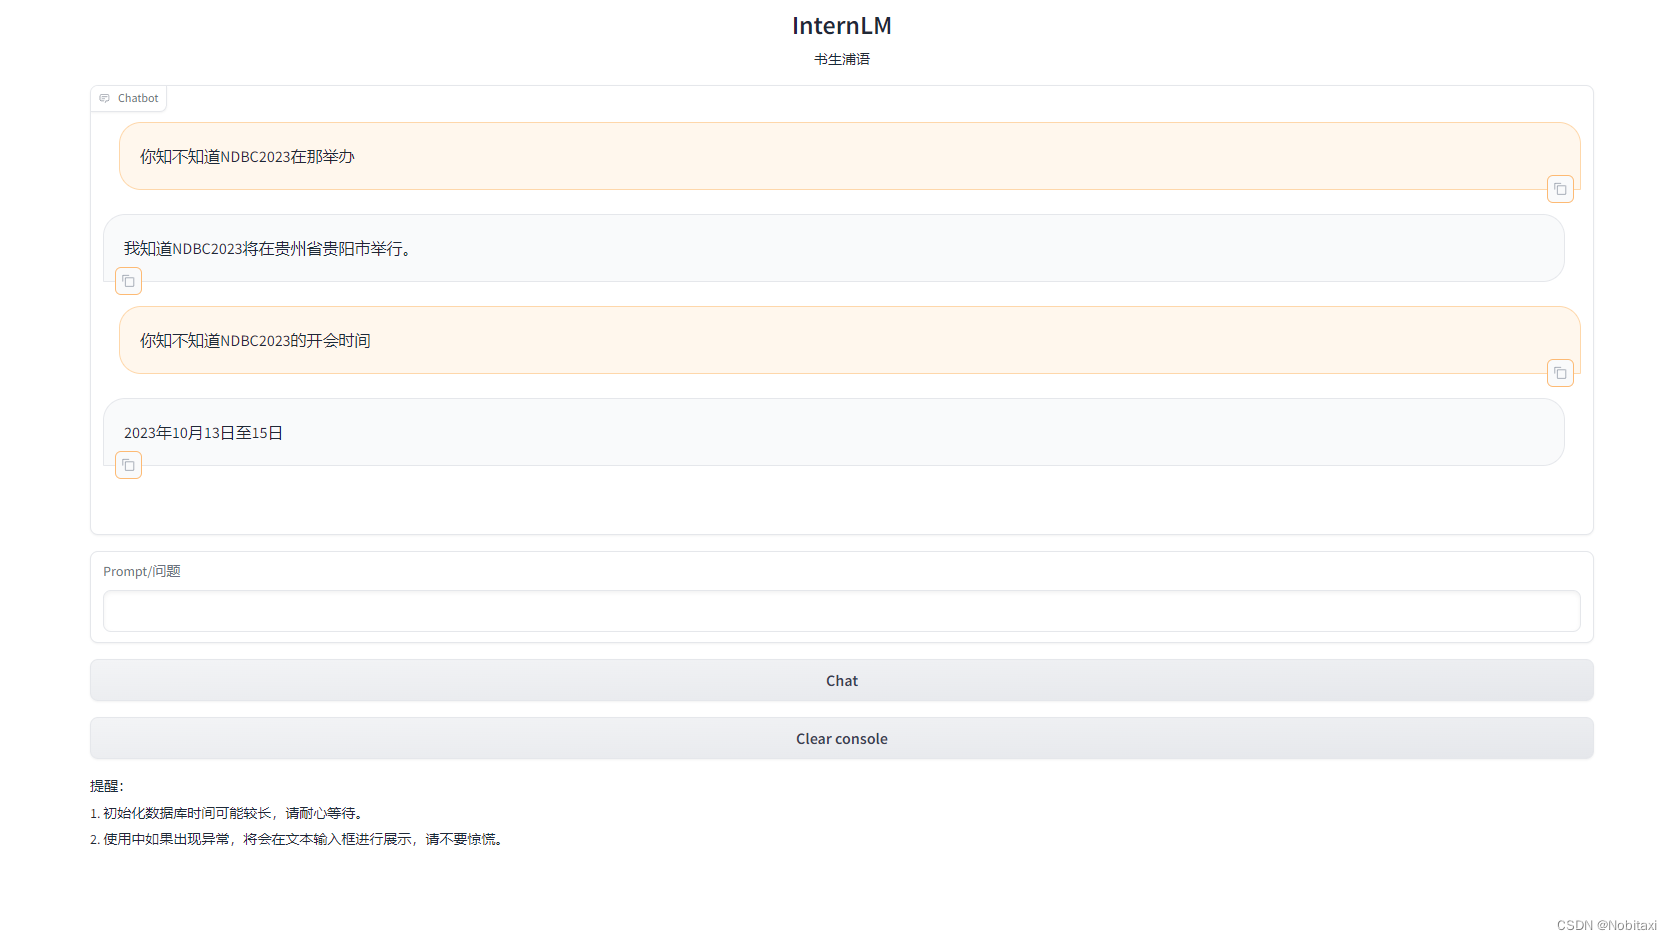Click the InternLM page title

click(x=841, y=25)
